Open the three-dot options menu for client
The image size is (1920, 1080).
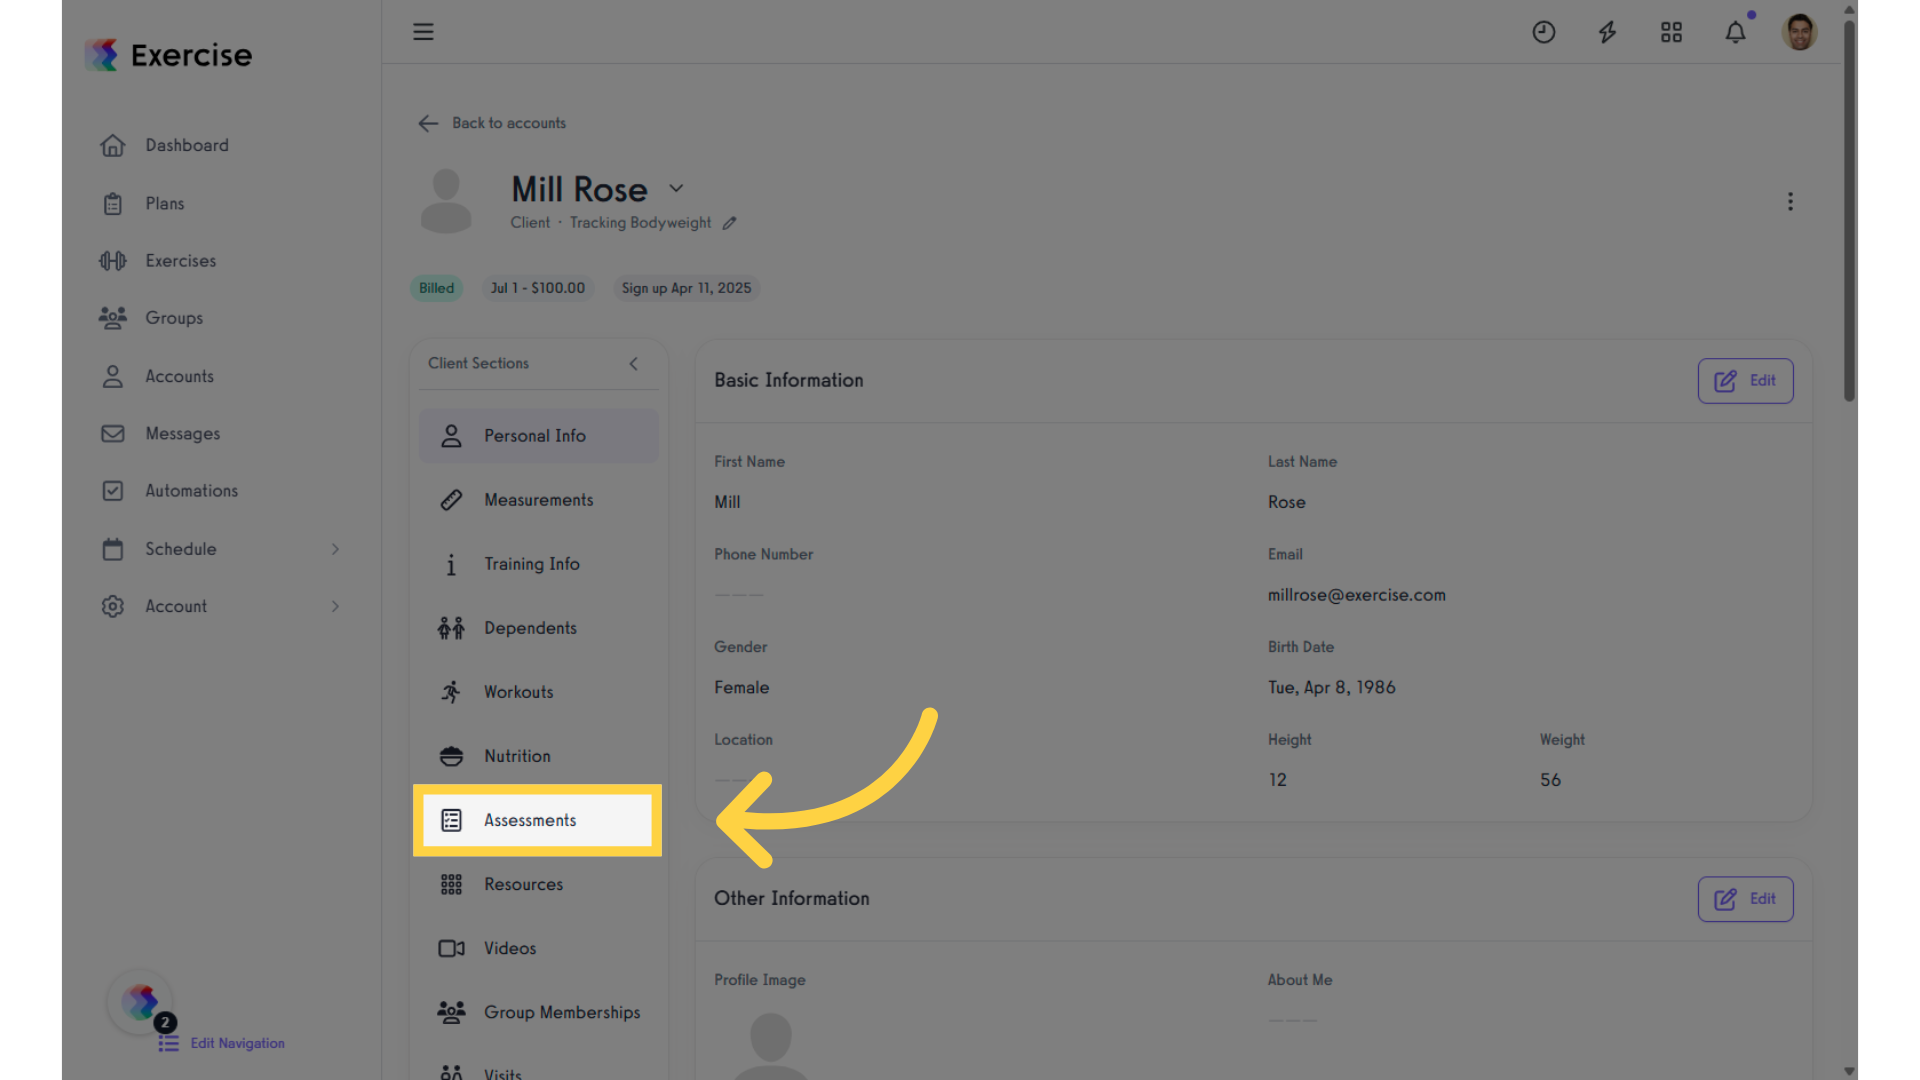tap(1790, 202)
